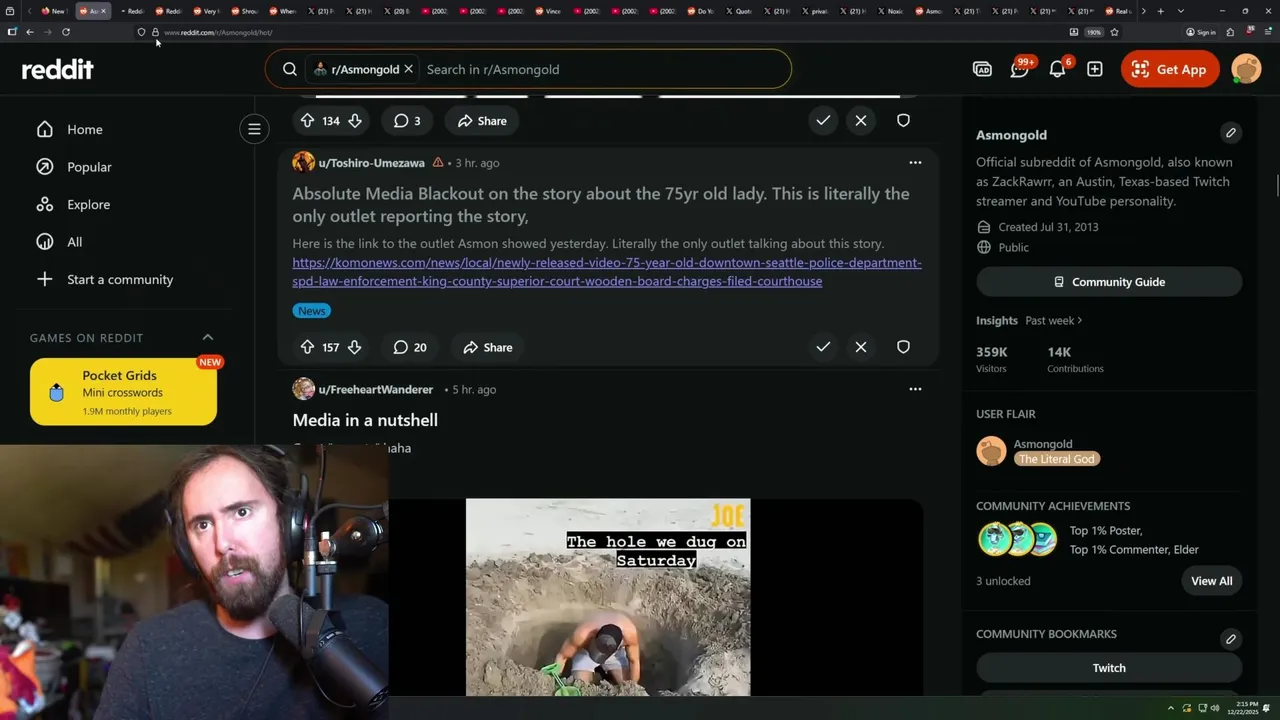Remove the r/Asmongold search filter
Viewport: 1280px width, 720px height.
(x=408, y=69)
